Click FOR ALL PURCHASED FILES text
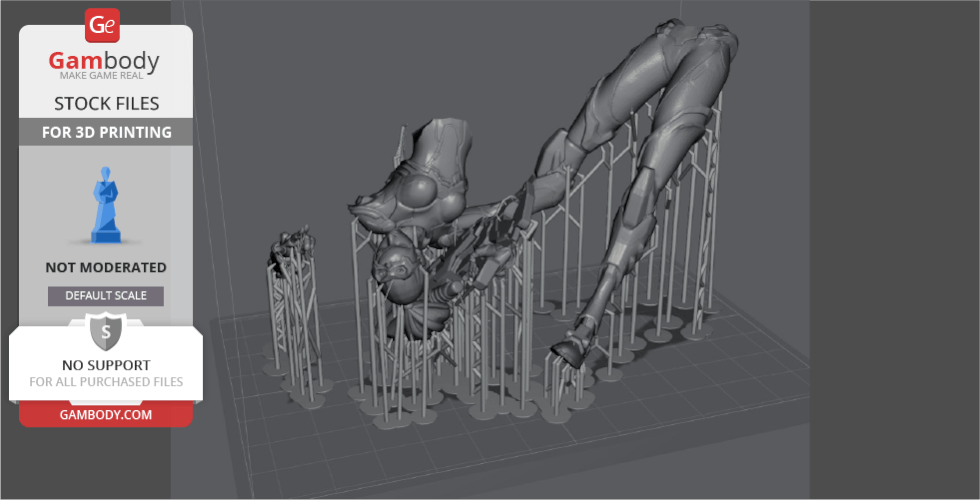Screen dimensions: 980x500 105,382
